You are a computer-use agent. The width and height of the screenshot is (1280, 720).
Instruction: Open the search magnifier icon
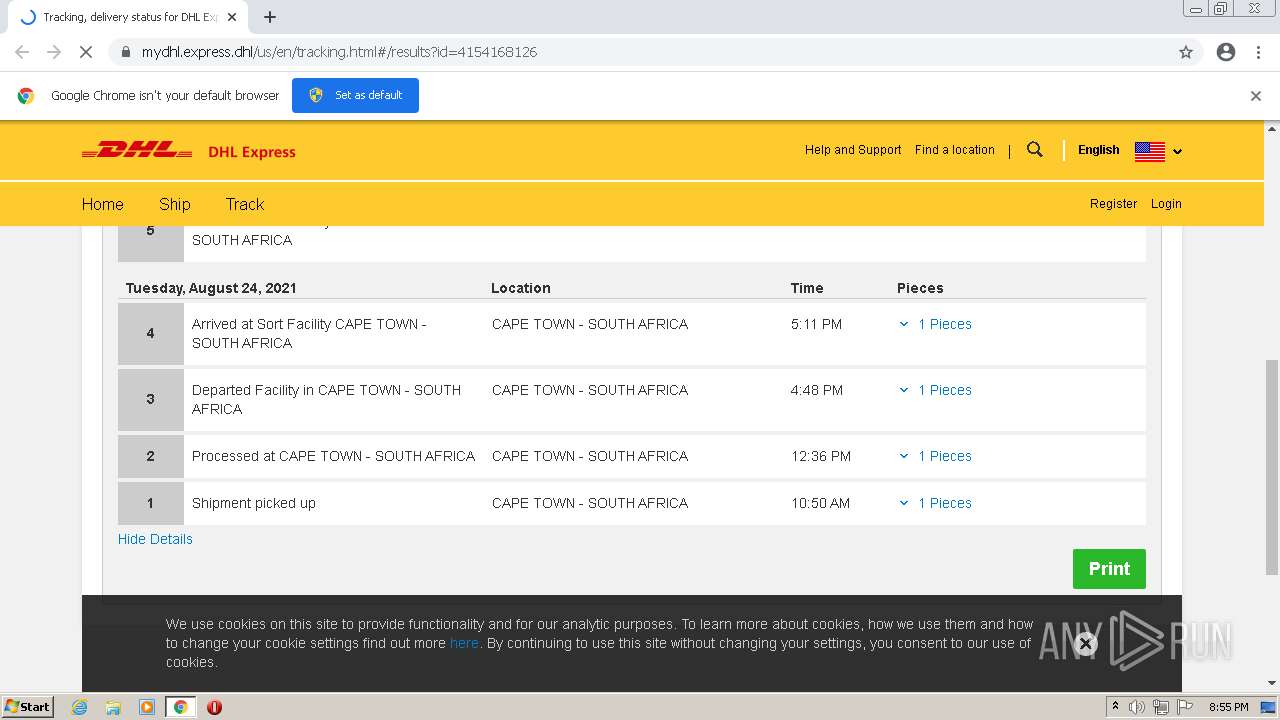click(1035, 150)
